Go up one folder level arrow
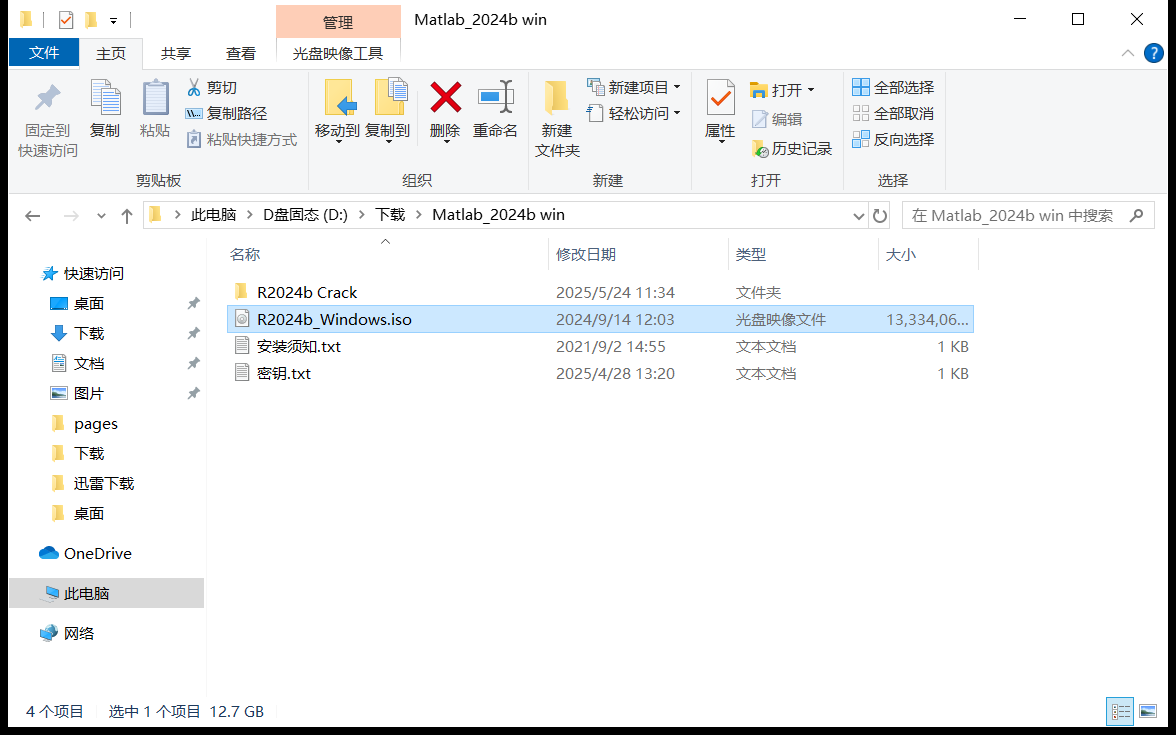 click(x=127, y=216)
